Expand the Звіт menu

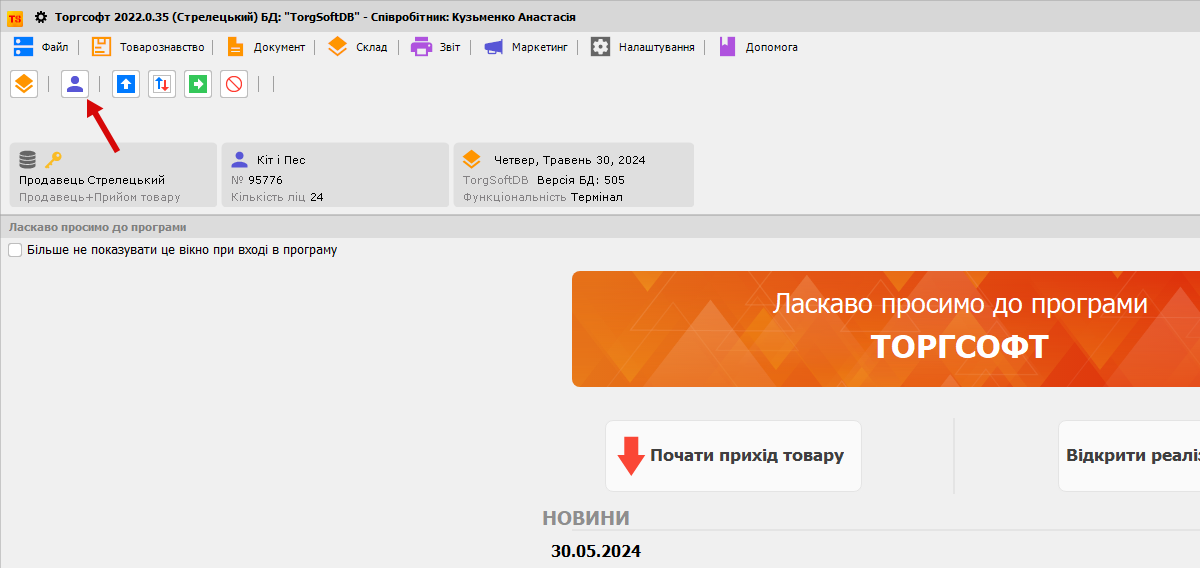pos(436,47)
